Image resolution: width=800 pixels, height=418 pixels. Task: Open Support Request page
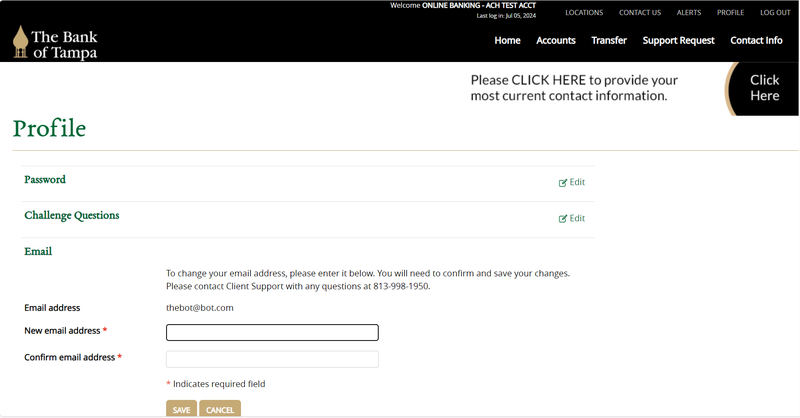pos(678,40)
